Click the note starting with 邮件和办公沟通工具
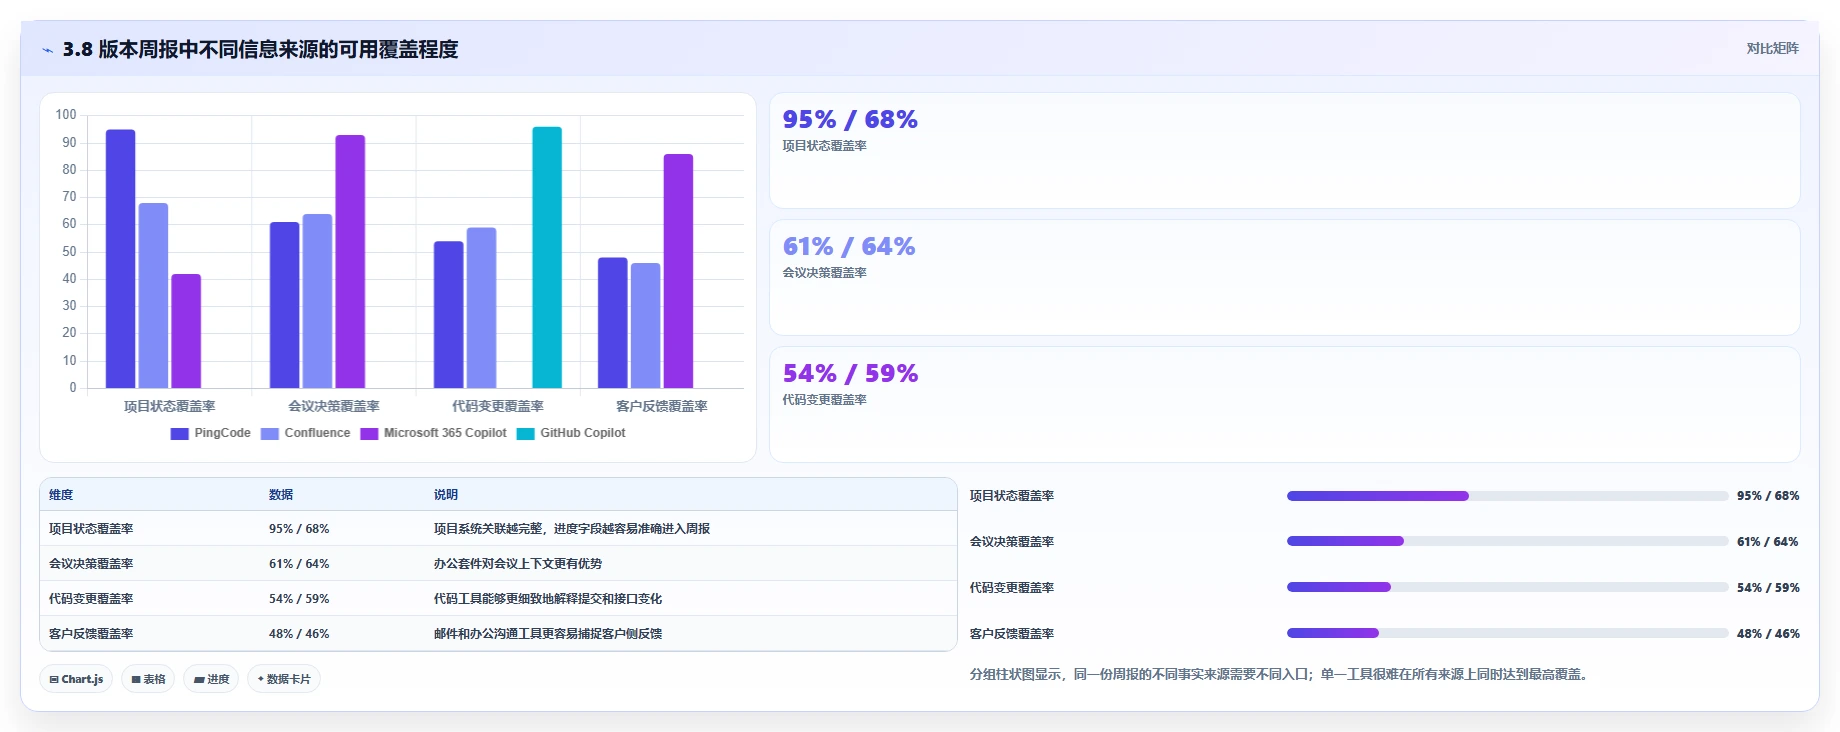The height and width of the screenshot is (732, 1840). tap(548, 634)
